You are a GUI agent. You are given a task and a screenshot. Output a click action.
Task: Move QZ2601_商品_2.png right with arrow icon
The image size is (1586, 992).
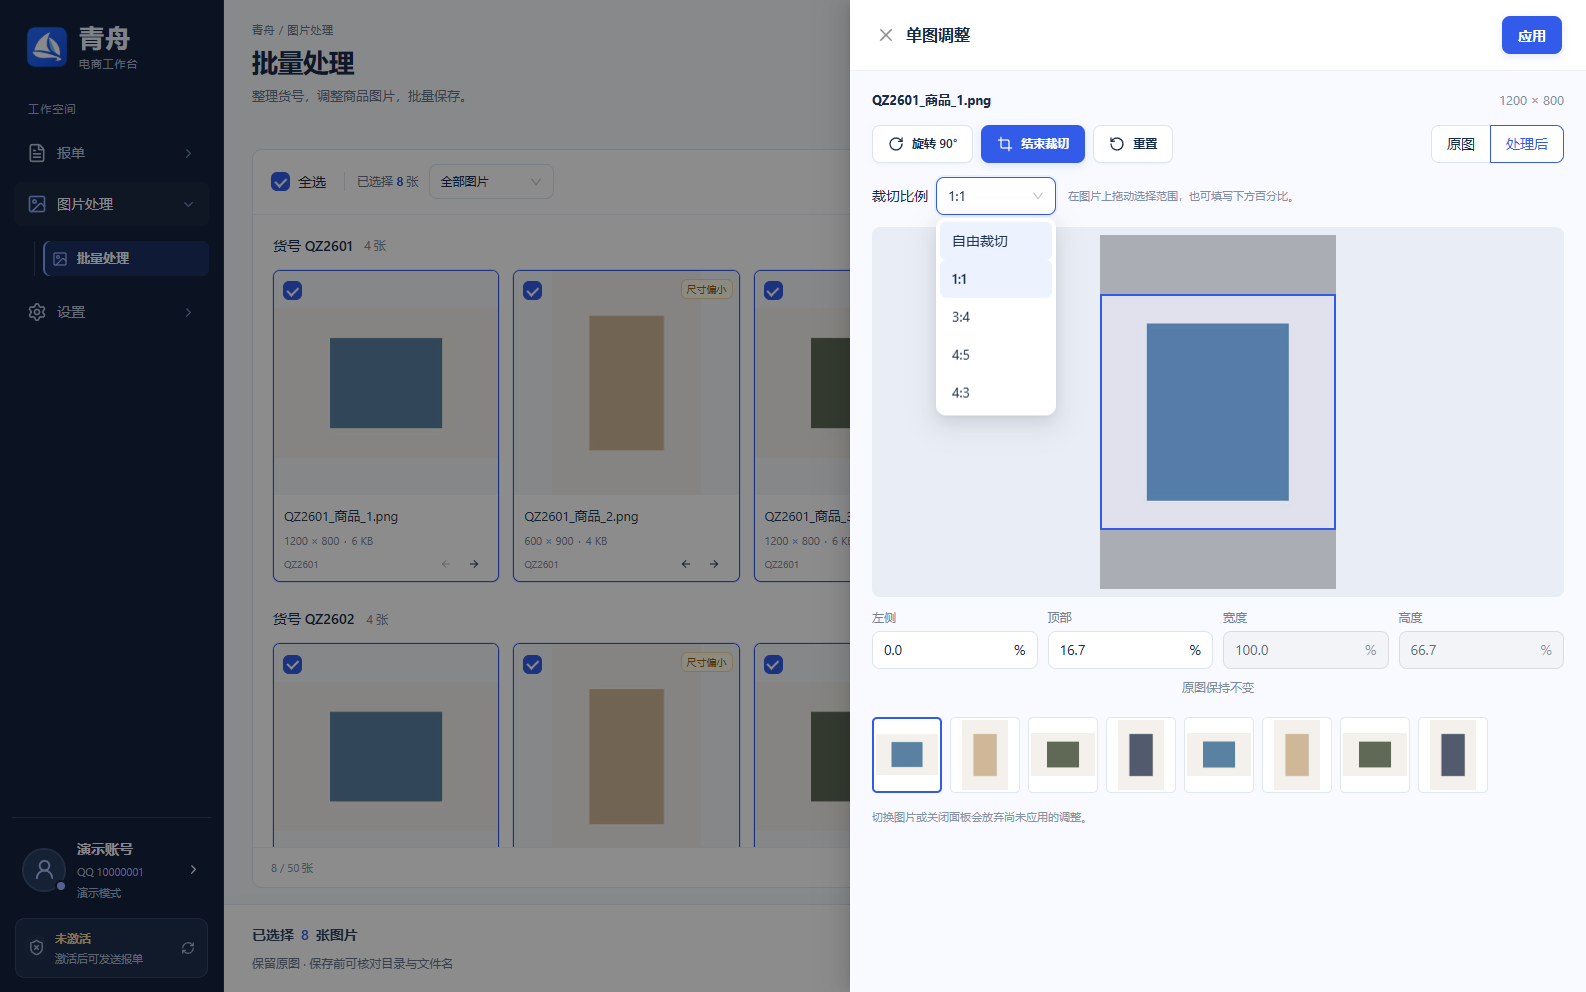coord(714,564)
